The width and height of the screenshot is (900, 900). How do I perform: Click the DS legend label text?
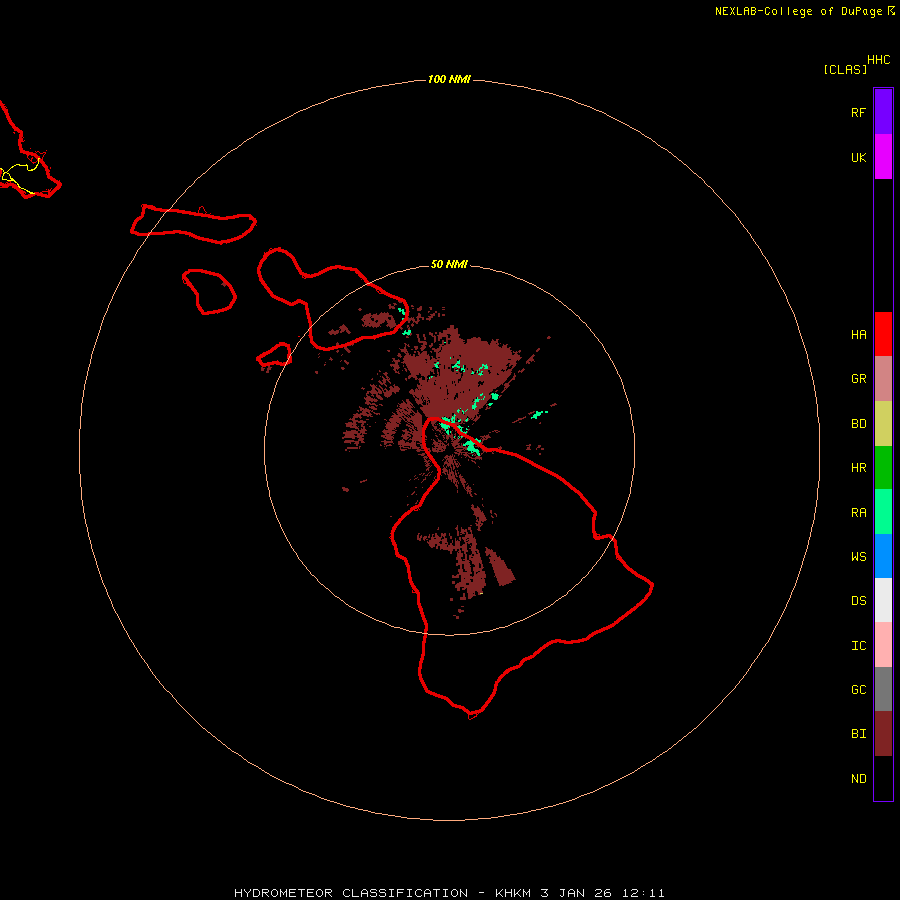pyautogui.click(x=858, y=600)
